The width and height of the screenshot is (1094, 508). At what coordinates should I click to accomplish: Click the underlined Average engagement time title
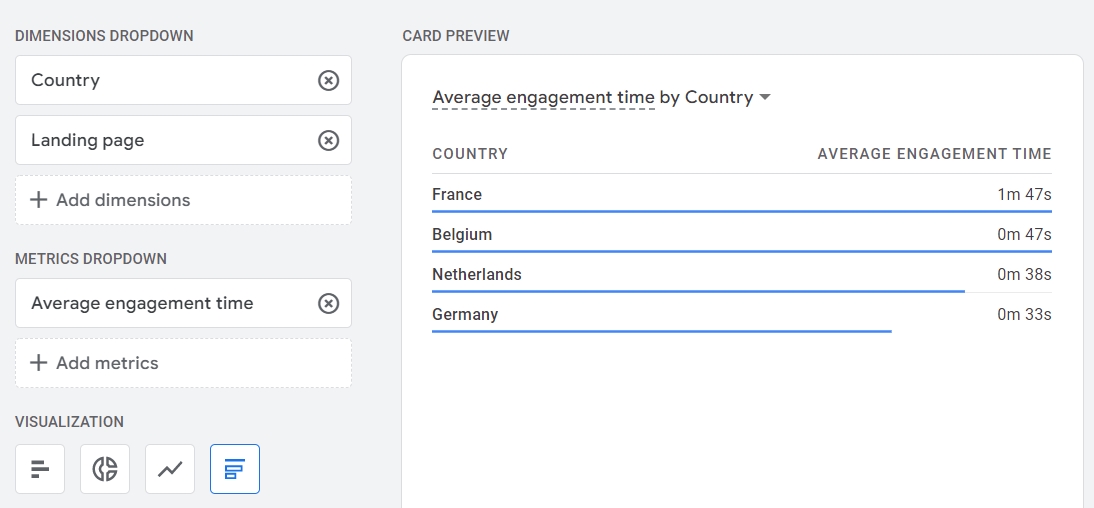pos(544,98)
